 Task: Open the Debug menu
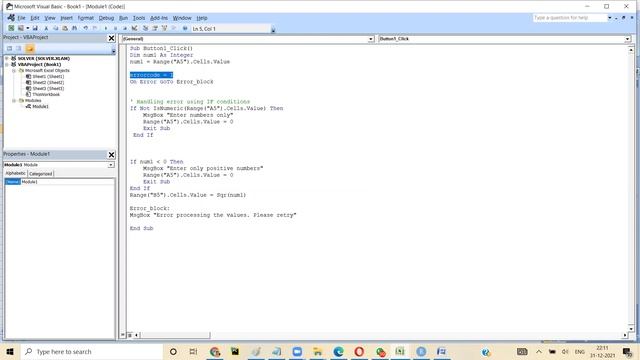tap(106, 18)
